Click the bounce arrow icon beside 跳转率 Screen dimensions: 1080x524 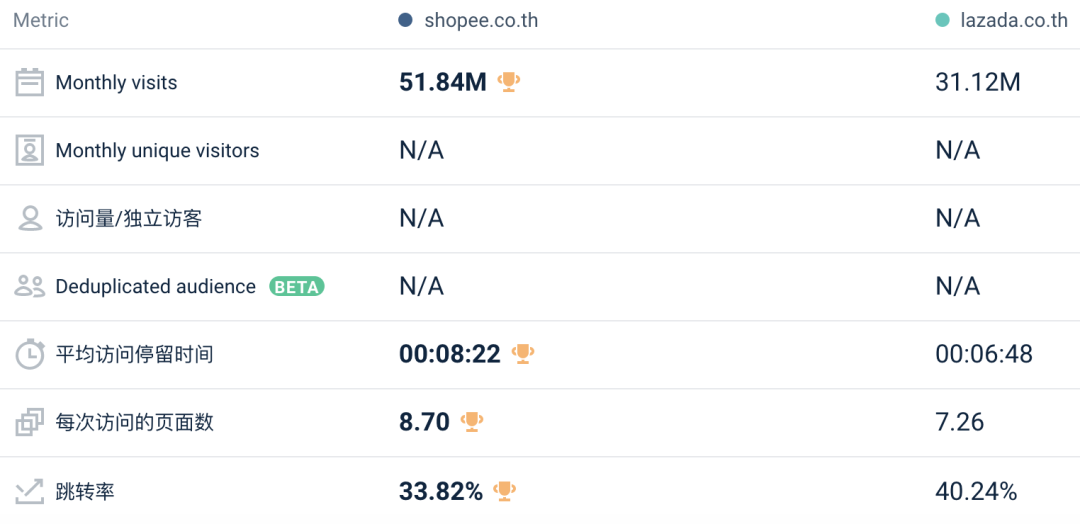30,490
